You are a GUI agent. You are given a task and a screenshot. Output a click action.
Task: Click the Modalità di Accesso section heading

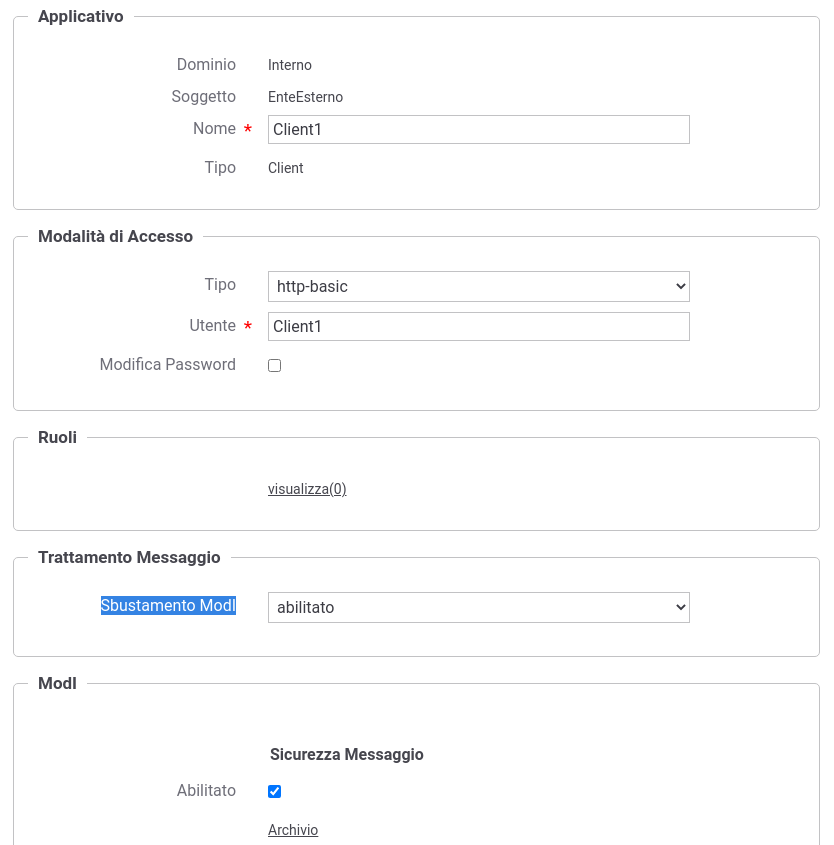click(115, 236)
